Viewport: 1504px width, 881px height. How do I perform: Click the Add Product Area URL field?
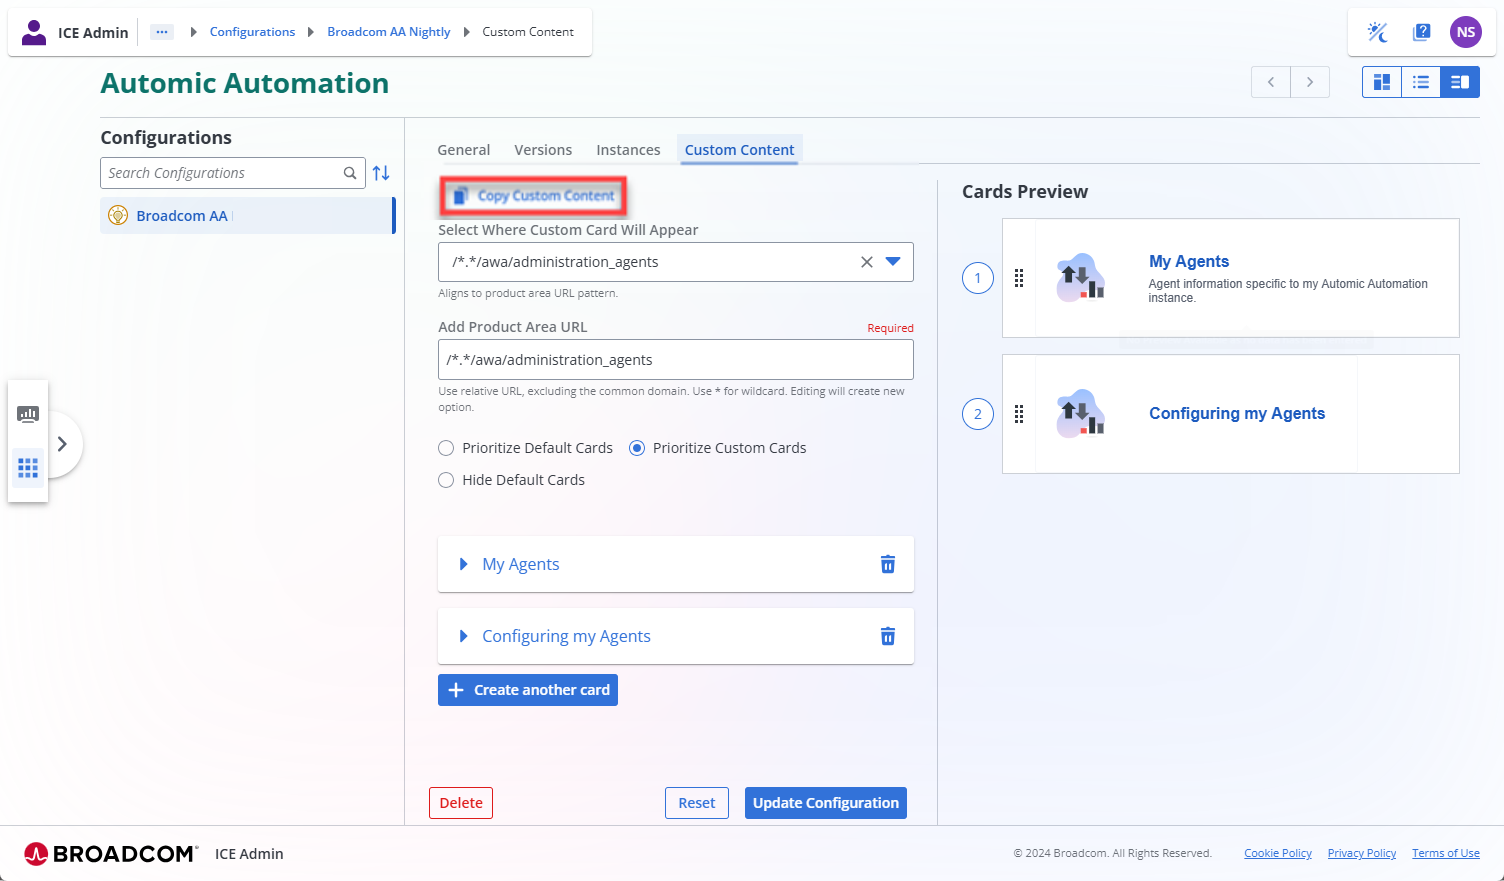click(676, 360)
